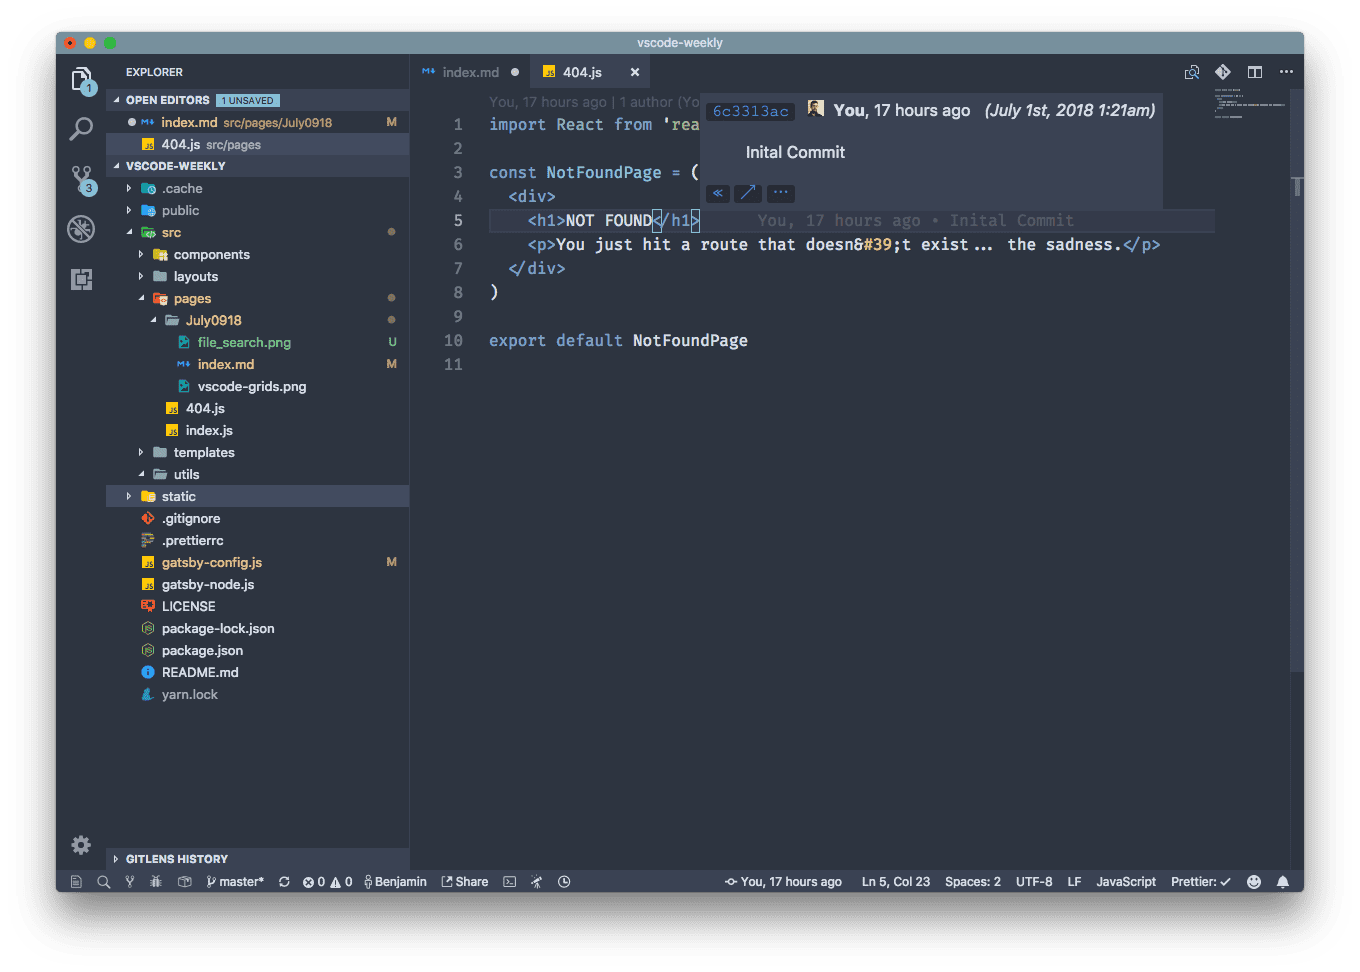This screenshot has height=972, width=1360.
Task: Expand the .cache folder
Action: (182, 189)
